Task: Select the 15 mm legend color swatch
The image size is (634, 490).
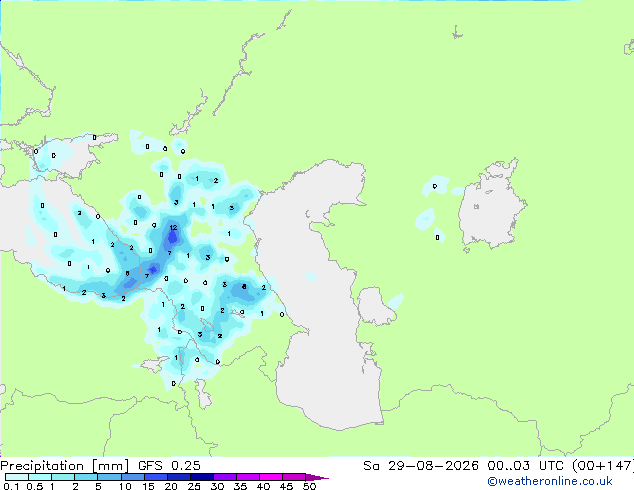Action: [155, 477]
